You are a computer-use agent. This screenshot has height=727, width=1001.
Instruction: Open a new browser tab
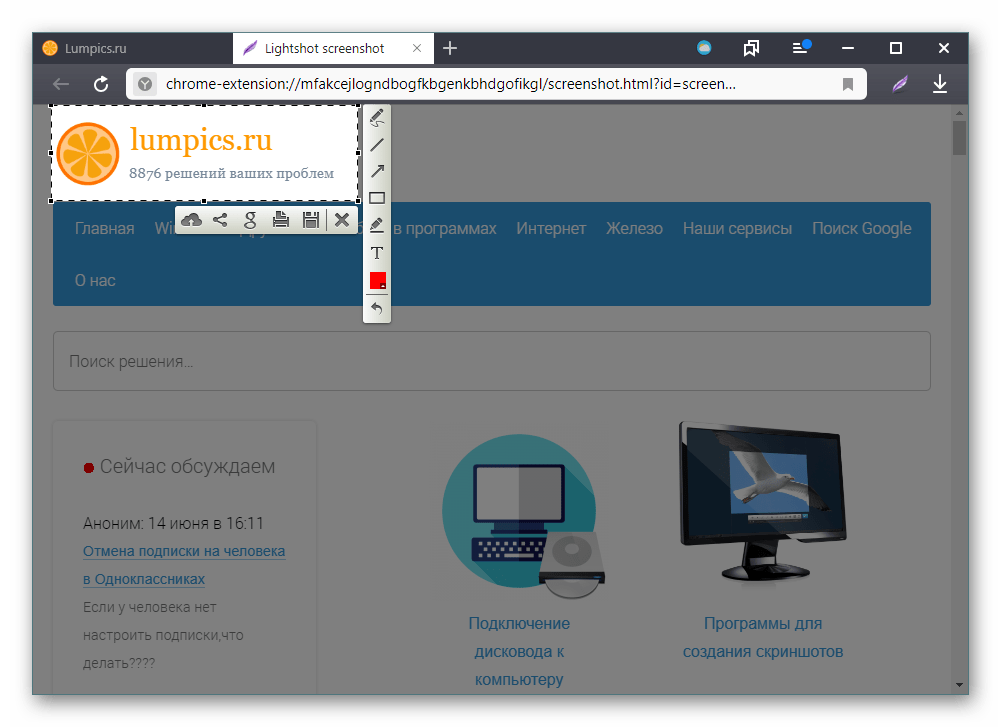point(450,48)
